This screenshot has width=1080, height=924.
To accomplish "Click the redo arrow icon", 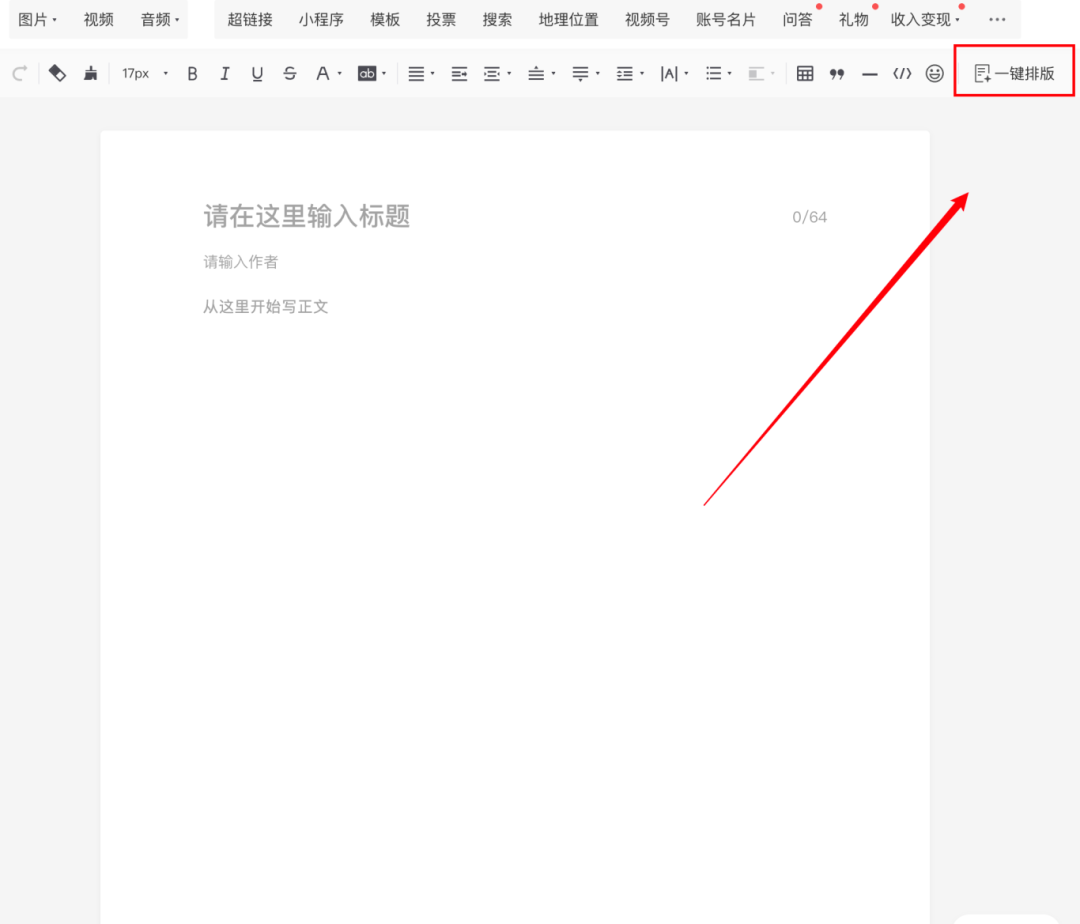I will (x=19, y=73).
